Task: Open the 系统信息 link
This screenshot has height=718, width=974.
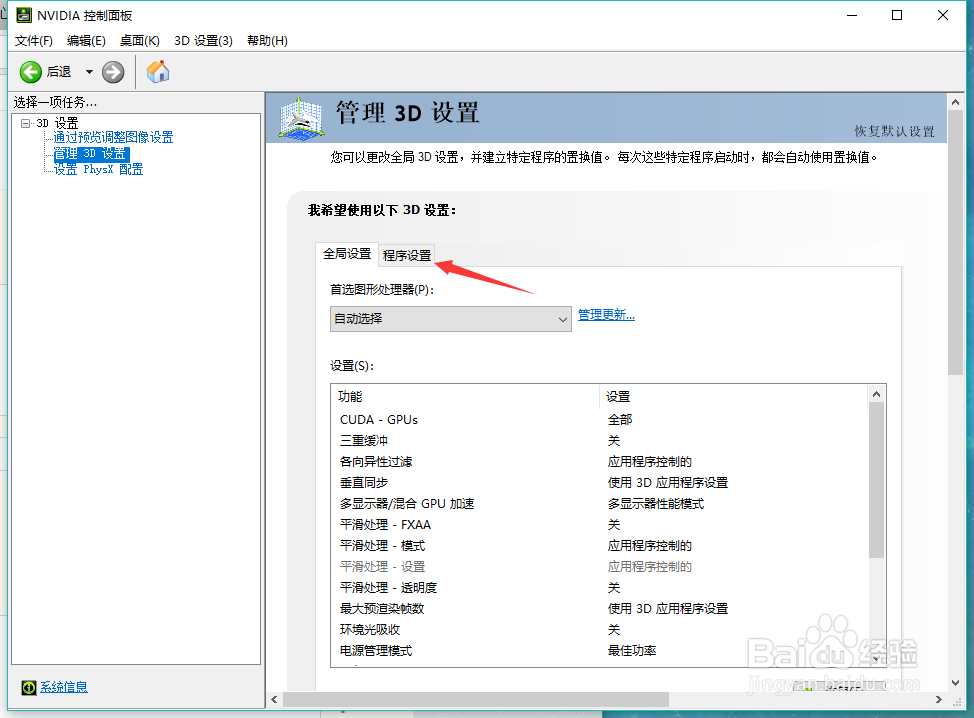Action: [x=64, y=687]
